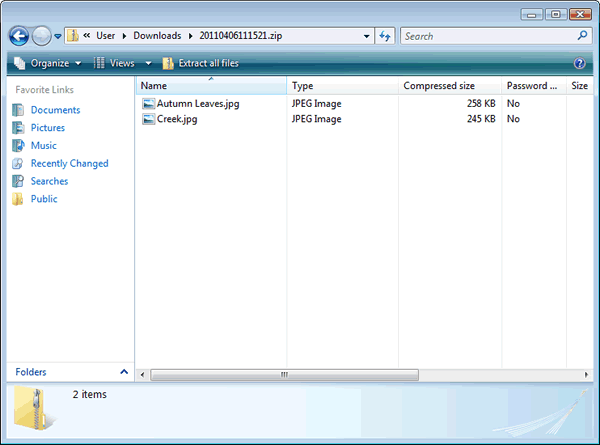Screen dimensions: 600x445
Task: Sort by the Name column header
Action: pos(211,86)
